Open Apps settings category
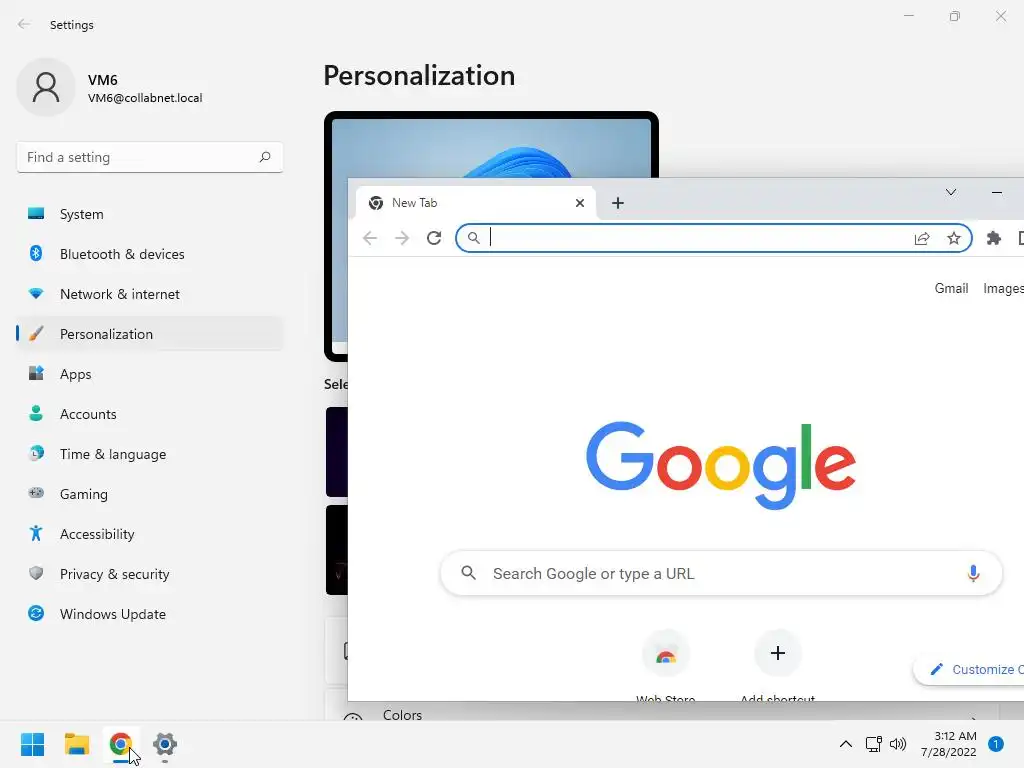This screenshot has height=768, width=1024. click(150, 374)
